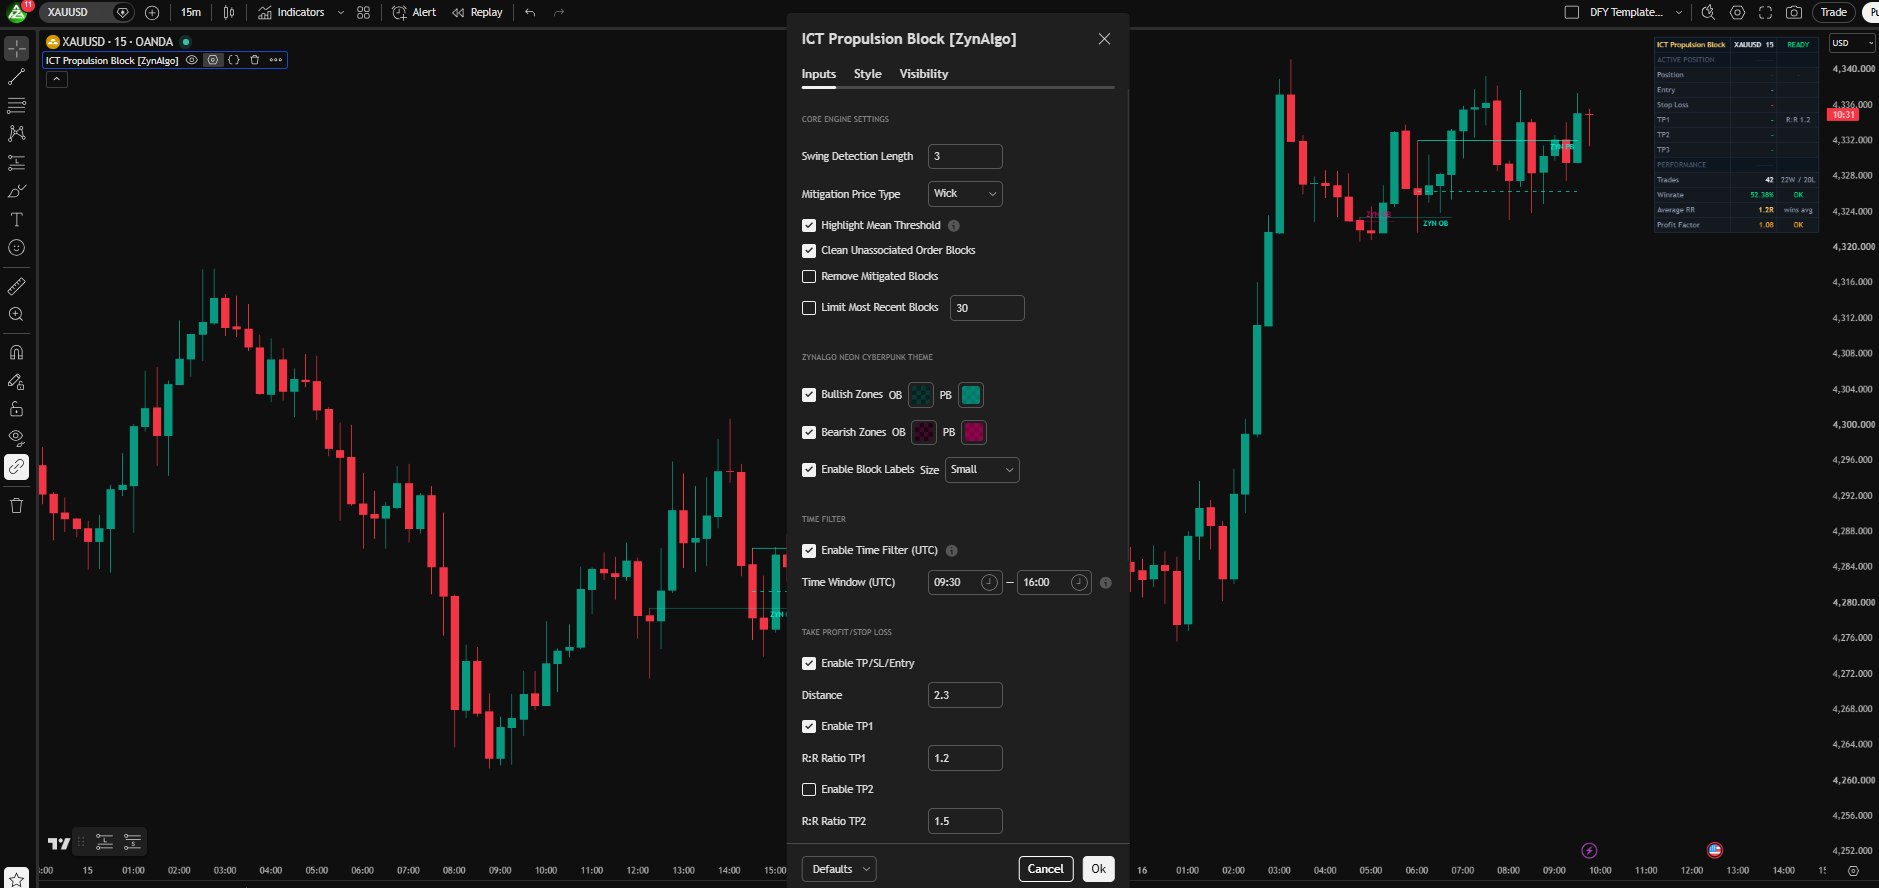The height and width of the screenshot is (888, 1879).
Task: Select the trend line drawing tool
Action: (x=16, y=77)
